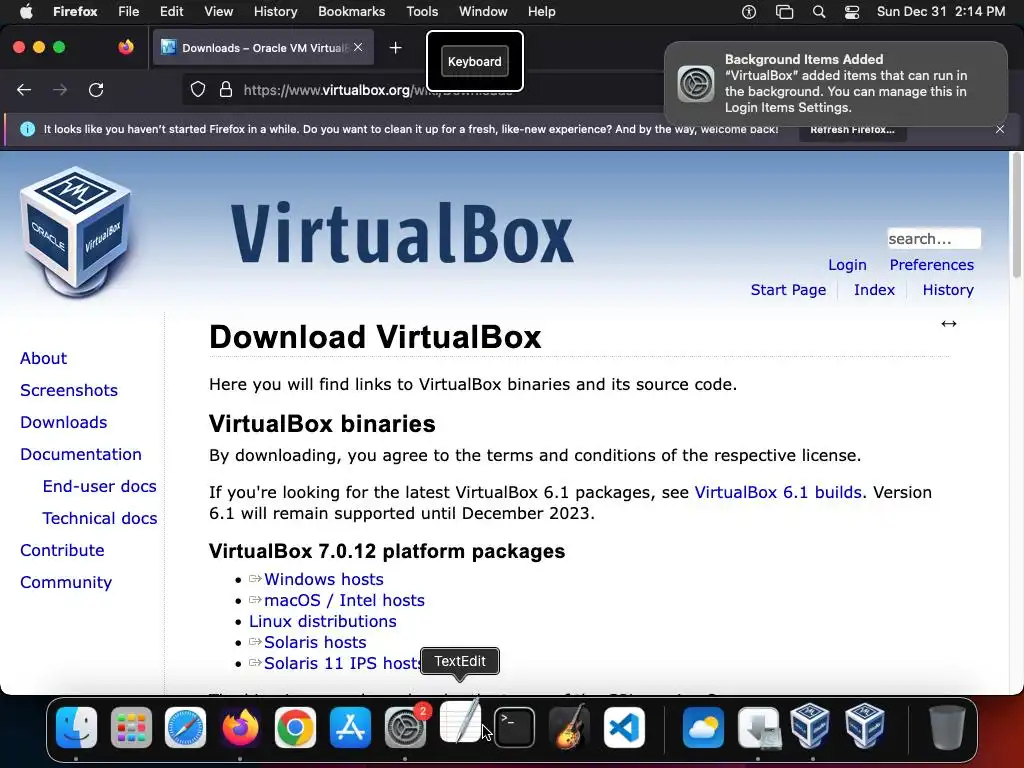Open the Preferences link
Image resolution: width=1024 pixels, height=768 pixels.
(931, 265)
